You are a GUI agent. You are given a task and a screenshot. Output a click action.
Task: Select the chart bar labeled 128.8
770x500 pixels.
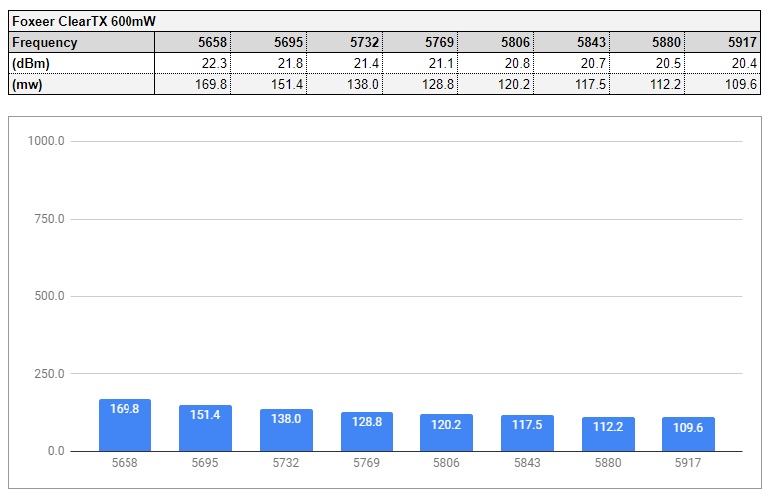367,431
